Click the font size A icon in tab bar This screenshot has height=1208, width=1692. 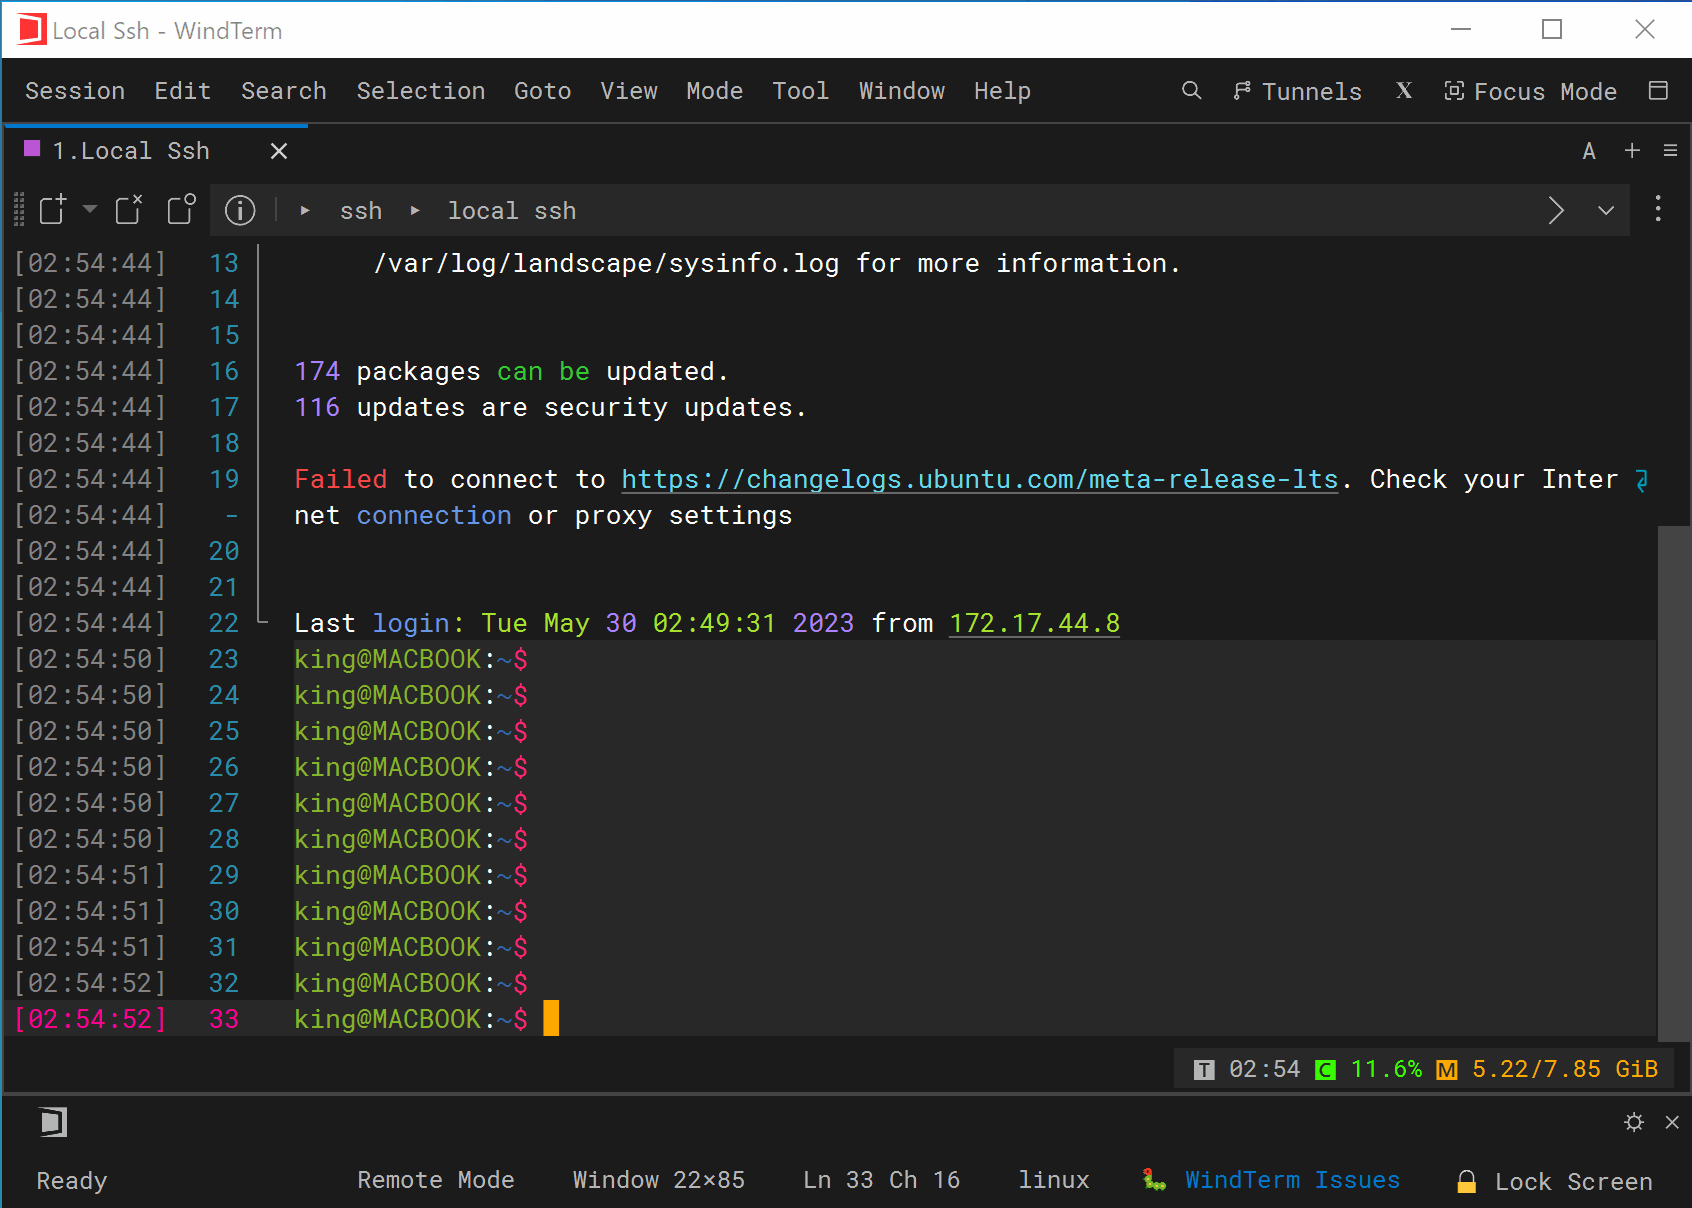click(x=1589, y=151)
